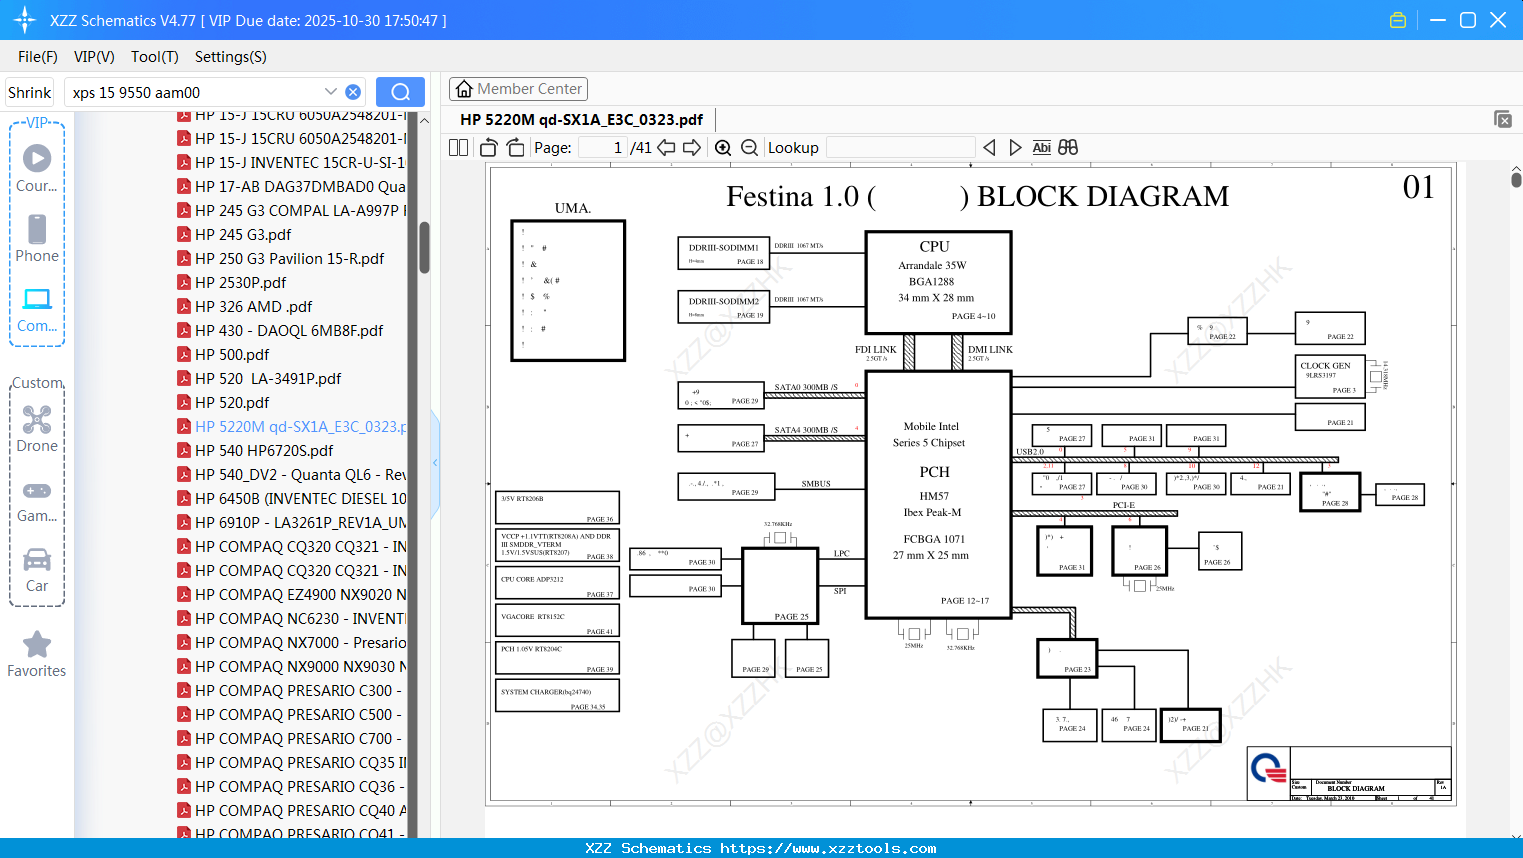
Task: Zoom out of the schematic
Action: click(749, 147)
